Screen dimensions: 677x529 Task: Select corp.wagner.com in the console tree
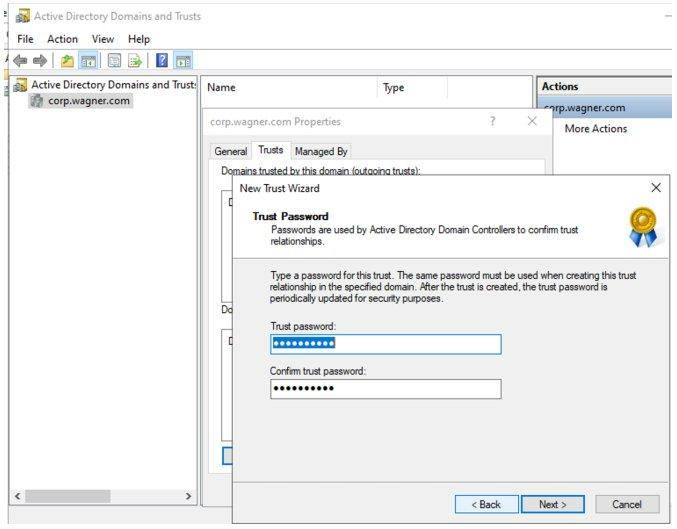pos(89,101)
